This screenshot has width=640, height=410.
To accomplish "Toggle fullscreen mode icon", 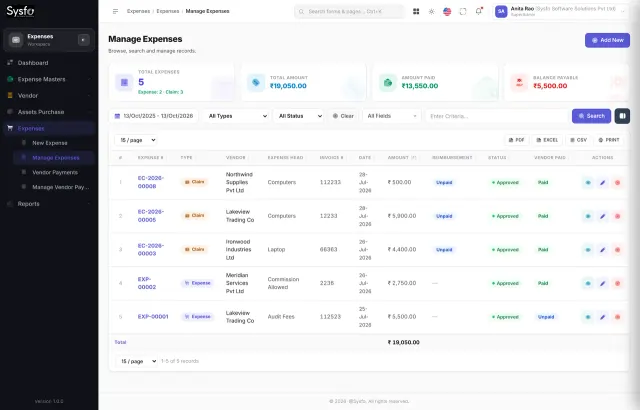I will coord(462,11).
